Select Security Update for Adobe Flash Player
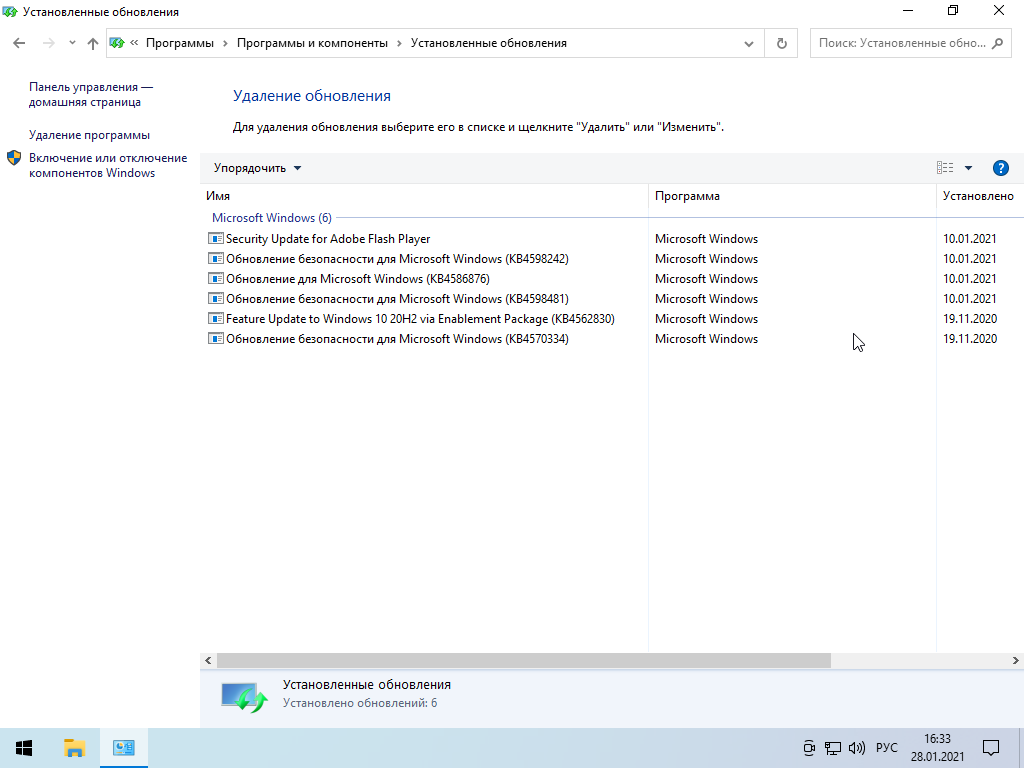Image resolution: width=1024 pixels, height=768 pixels. pyautogui.click(x=328, y=239)
